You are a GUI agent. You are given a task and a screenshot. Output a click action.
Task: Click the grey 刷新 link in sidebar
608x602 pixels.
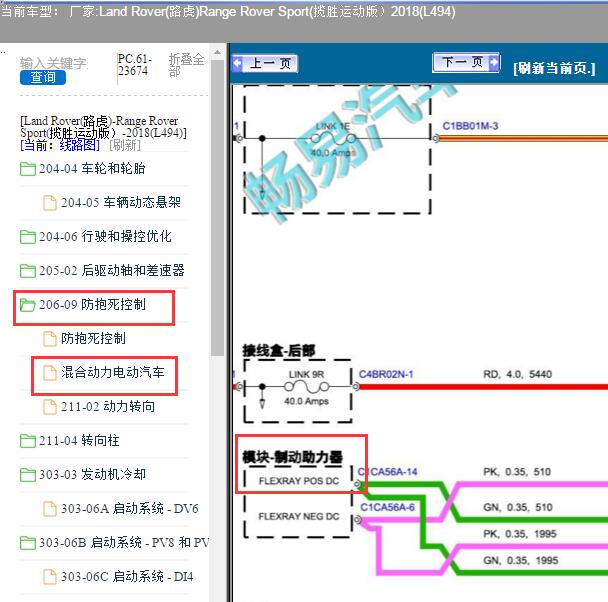click(x=125, y=145)
